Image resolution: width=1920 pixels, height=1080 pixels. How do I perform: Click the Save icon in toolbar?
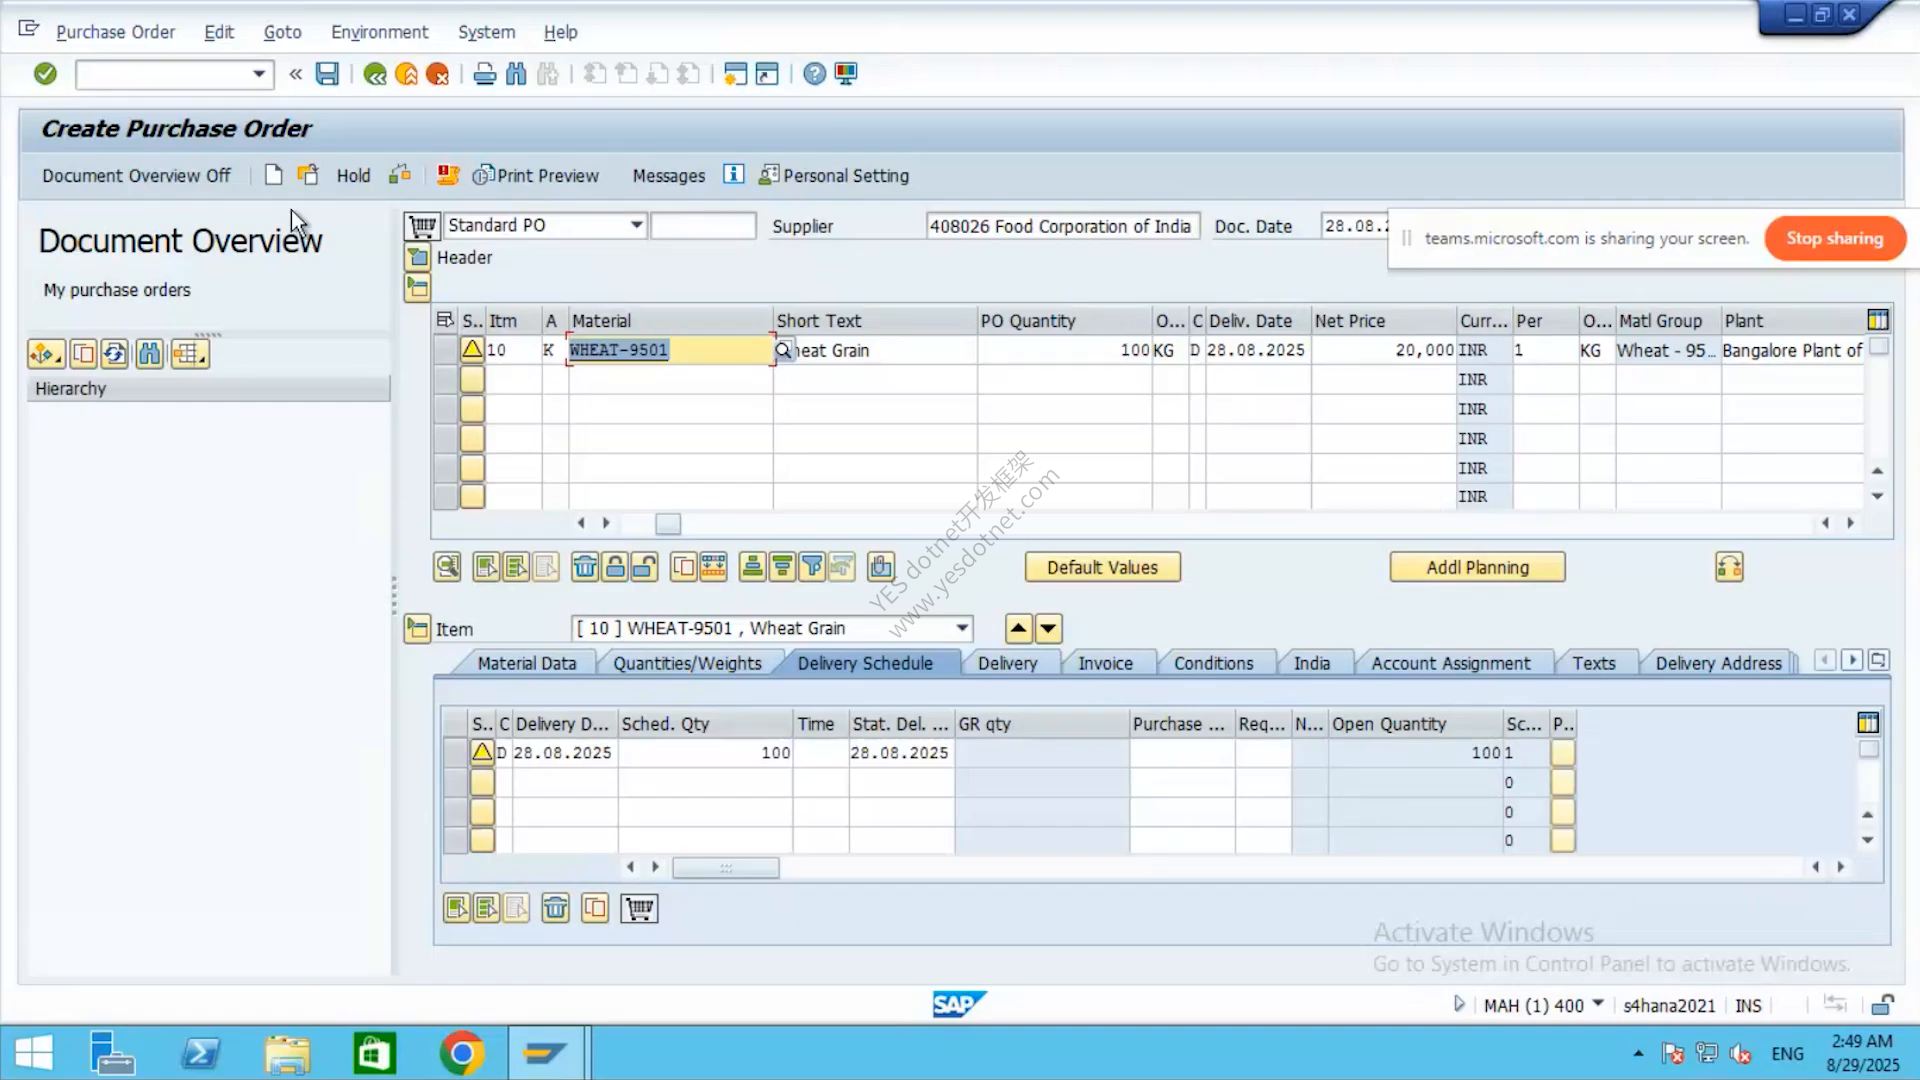pos(327,73)
